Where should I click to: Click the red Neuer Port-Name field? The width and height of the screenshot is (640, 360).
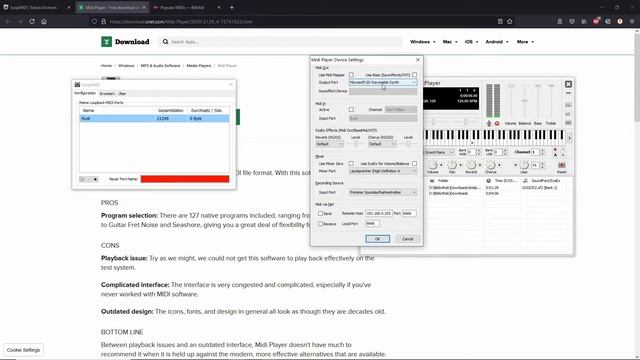point(185,179)
